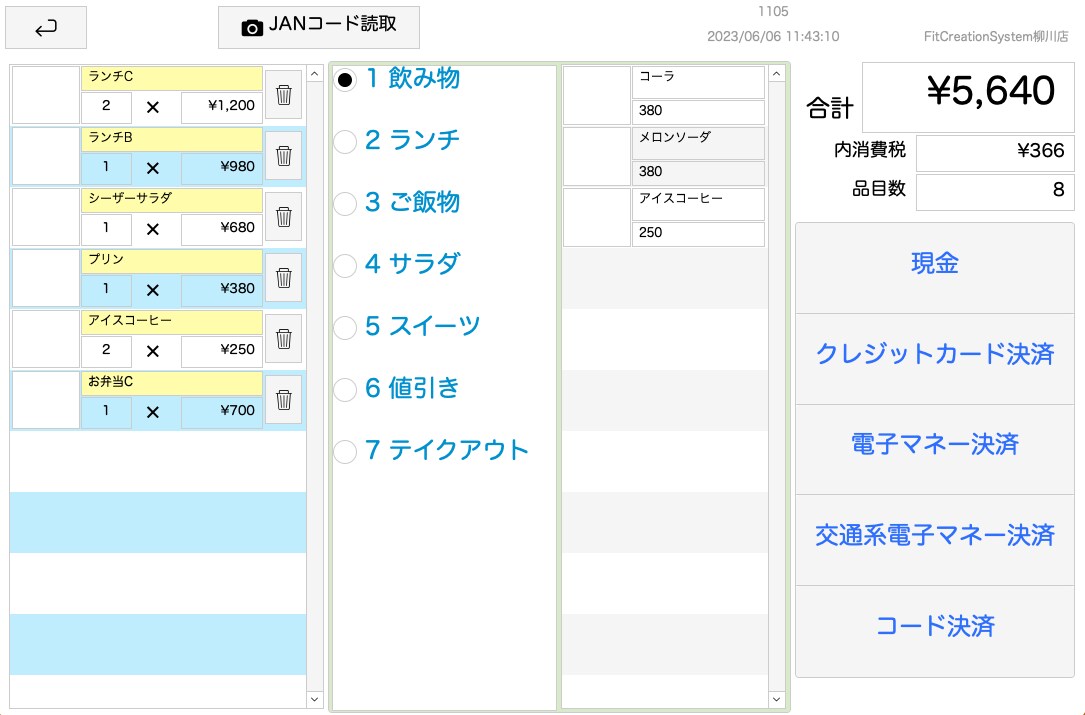This screenshot has height=715, width=1085.
Task: Click the コーラ product thumbnail
Action: pyautogui.click(x=596, y=96)
